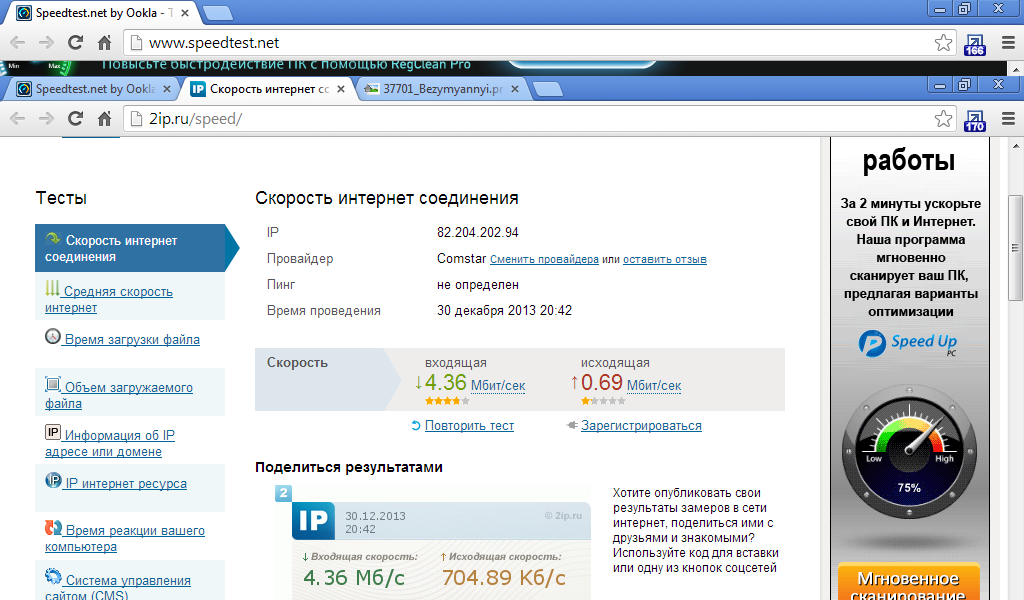Reload the 2ip.ru speed page
This screenshot has width=1024, height=600.
(76, 119)
